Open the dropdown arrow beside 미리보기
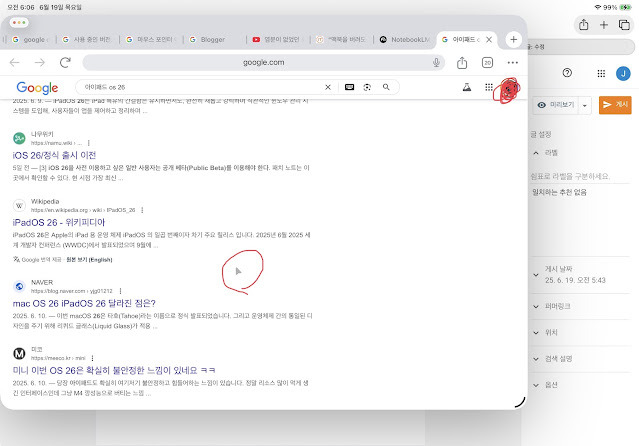This screenshot has width=639, height=446. point(585,105)
